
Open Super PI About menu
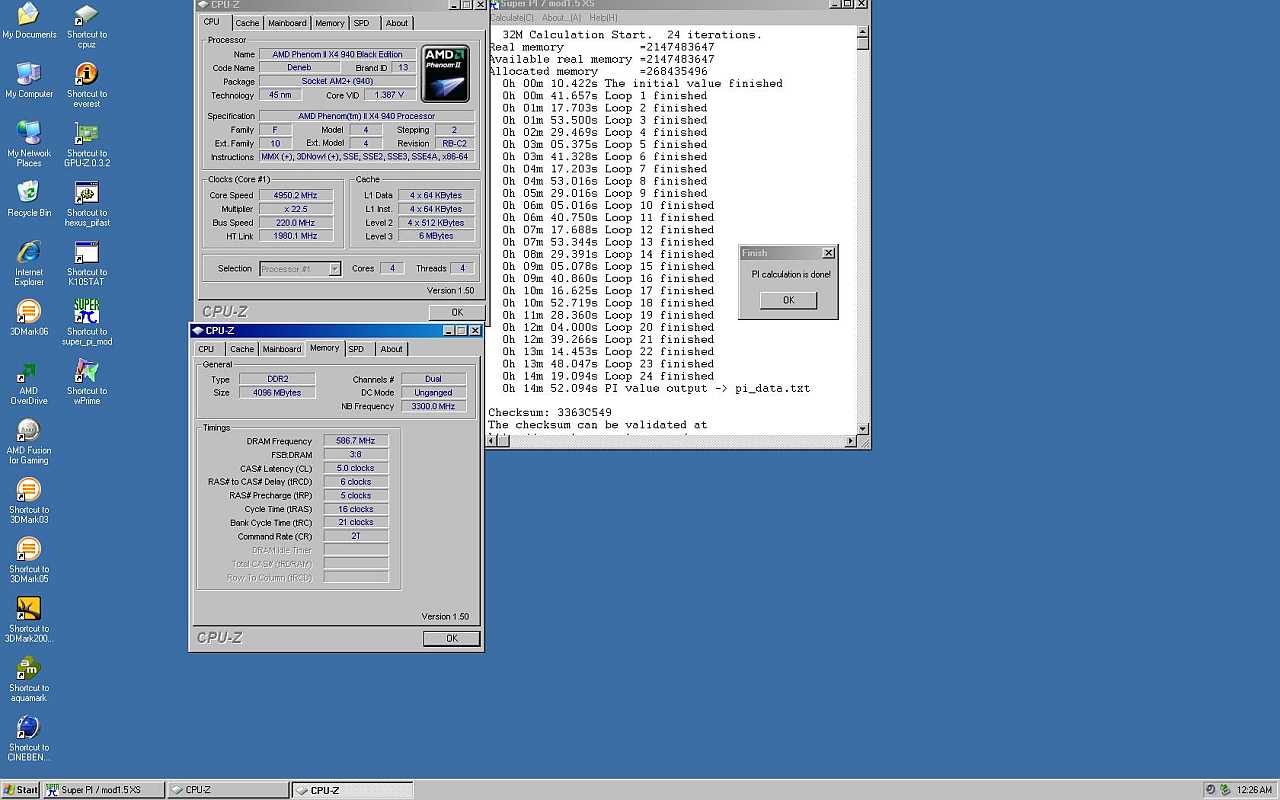(x=561, y=18)
